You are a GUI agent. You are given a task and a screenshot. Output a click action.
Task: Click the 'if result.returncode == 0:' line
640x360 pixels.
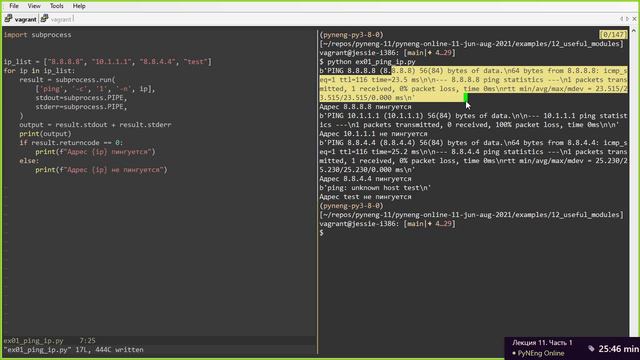coord(71,143)
